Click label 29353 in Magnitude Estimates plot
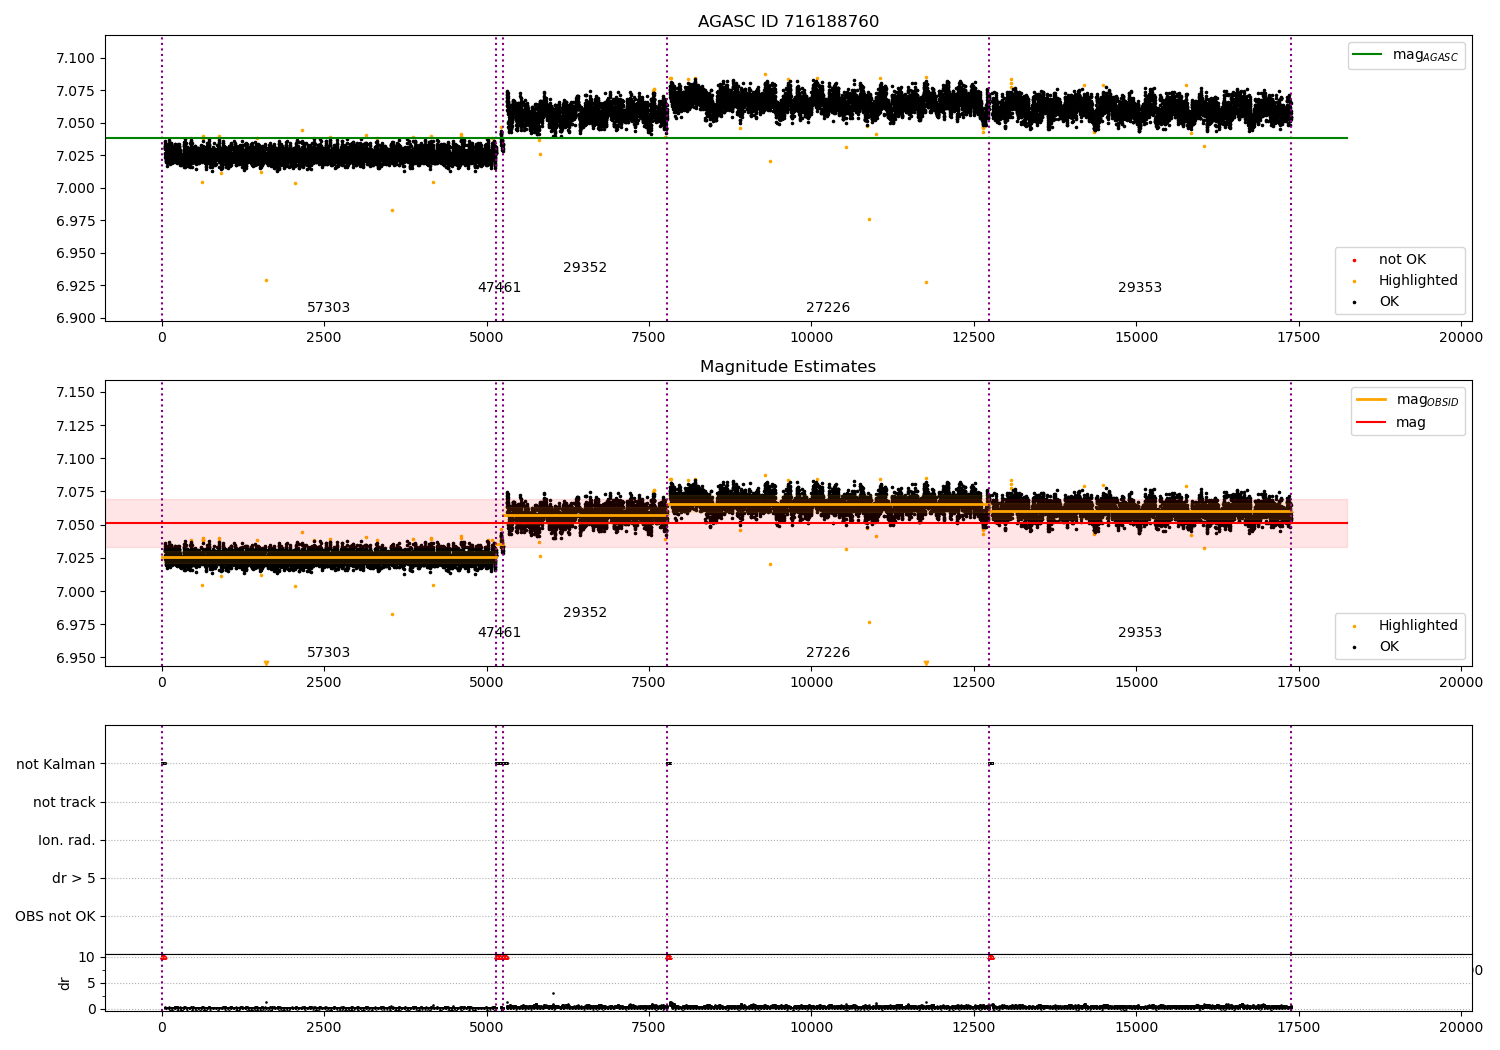 pyautogui.click(x=1140, y=633)
